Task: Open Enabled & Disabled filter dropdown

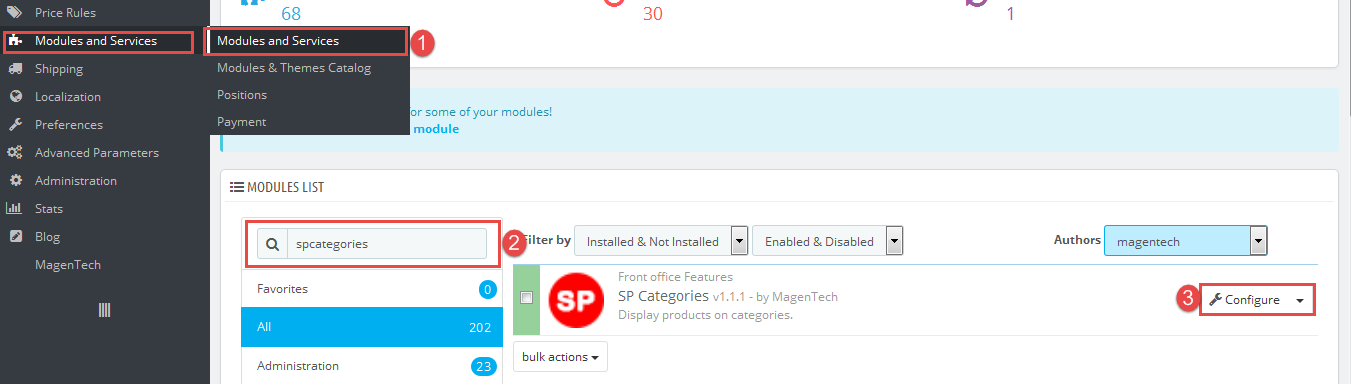Action: coord(827,241)
